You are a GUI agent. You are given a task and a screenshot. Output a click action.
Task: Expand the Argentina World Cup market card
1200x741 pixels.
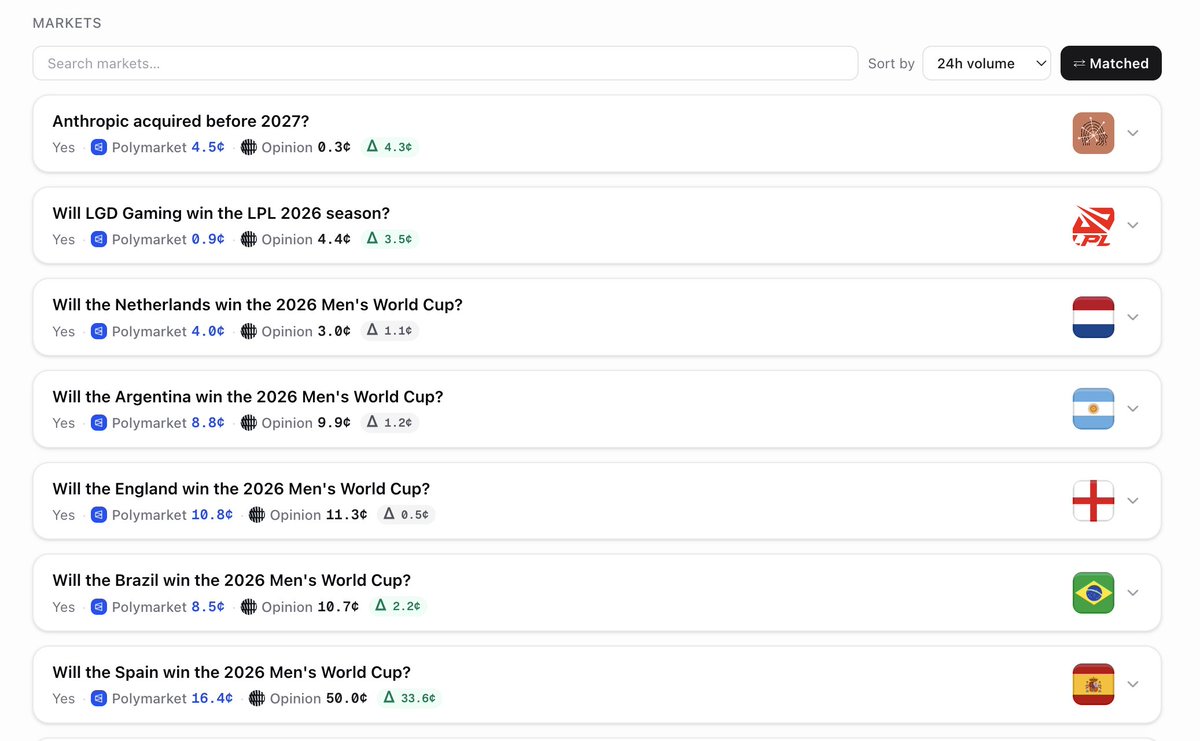tap(1133, 409)
